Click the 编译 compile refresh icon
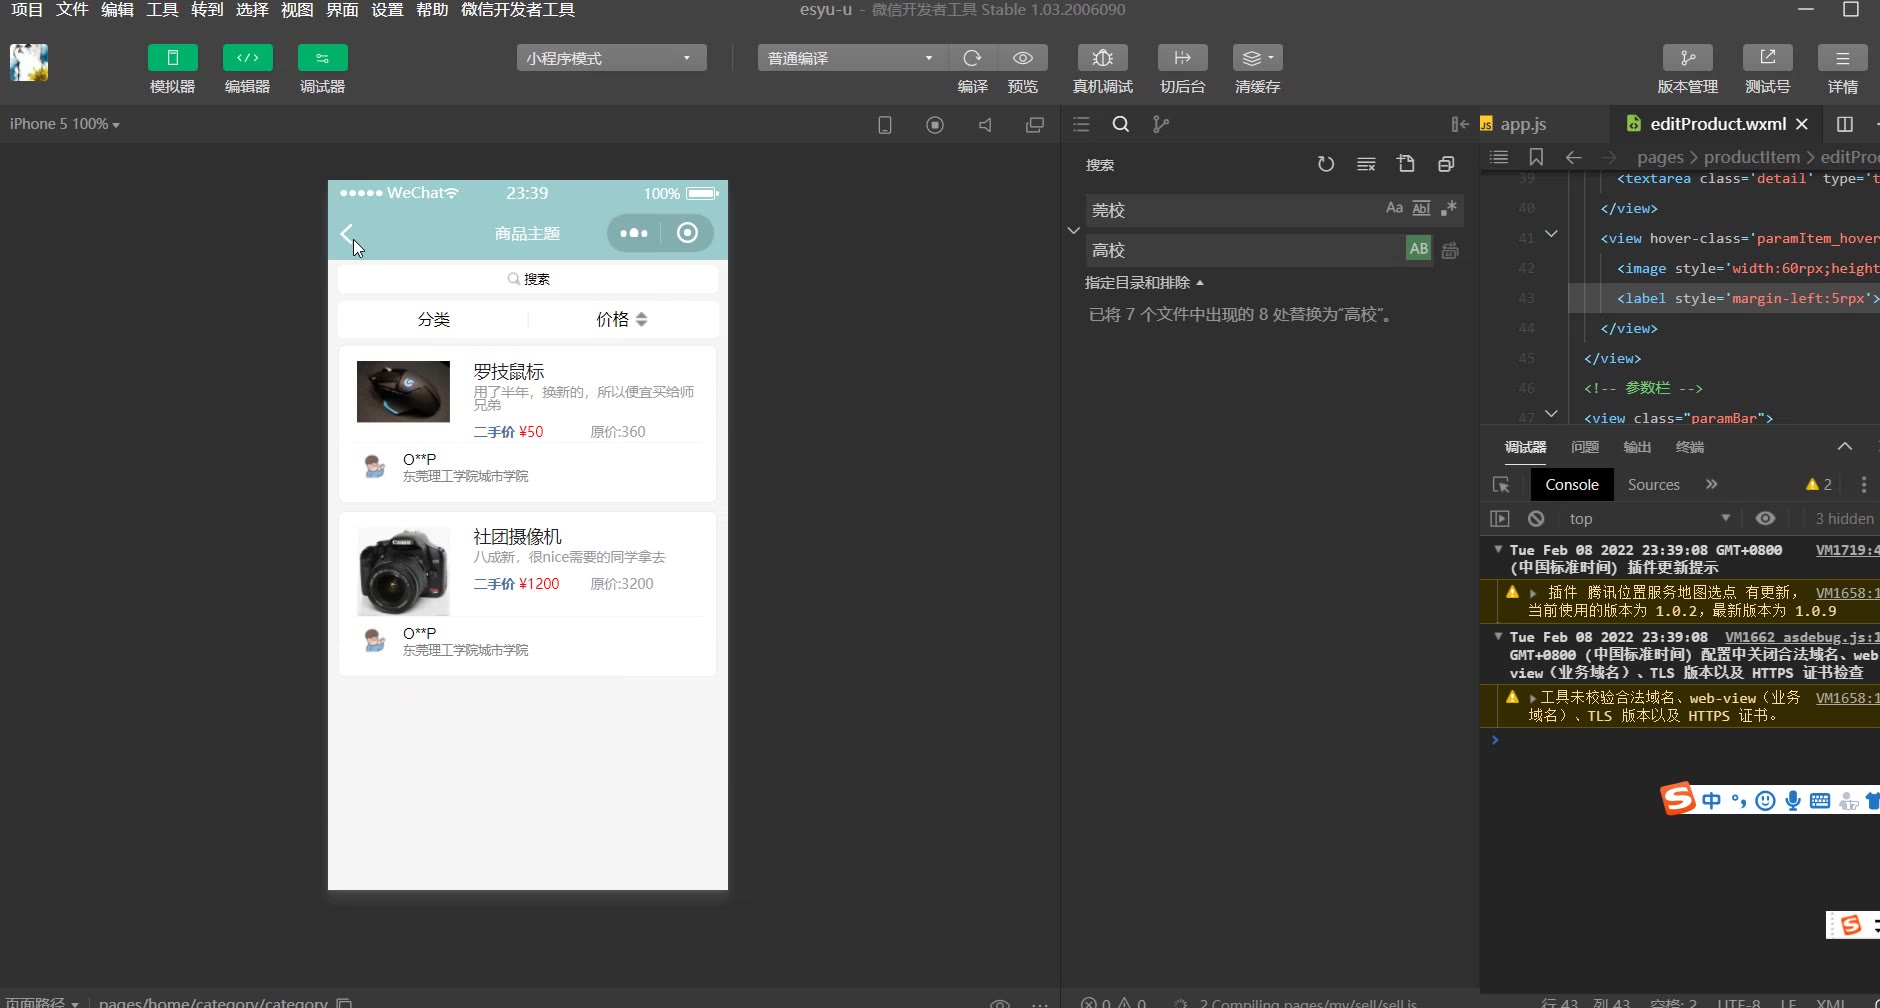The width and height of the screenshot is (1880, 1008). pyautogui.click(x=972, y=58)
